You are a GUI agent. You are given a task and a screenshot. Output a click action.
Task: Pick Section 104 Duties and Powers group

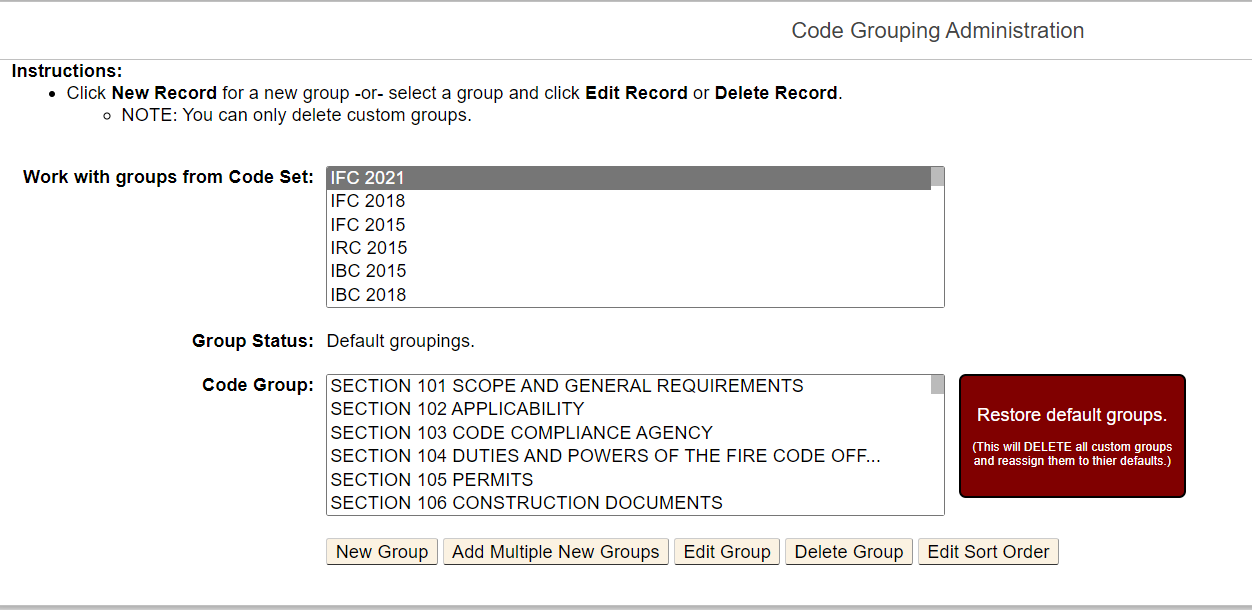(605, 456)
